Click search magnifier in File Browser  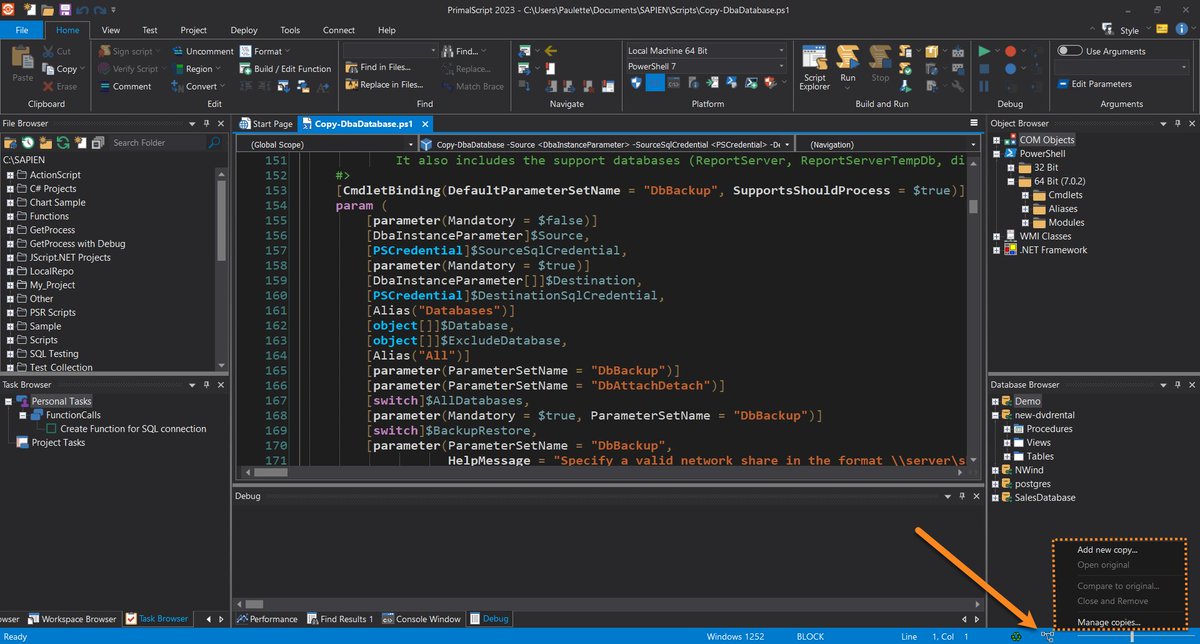214,143
